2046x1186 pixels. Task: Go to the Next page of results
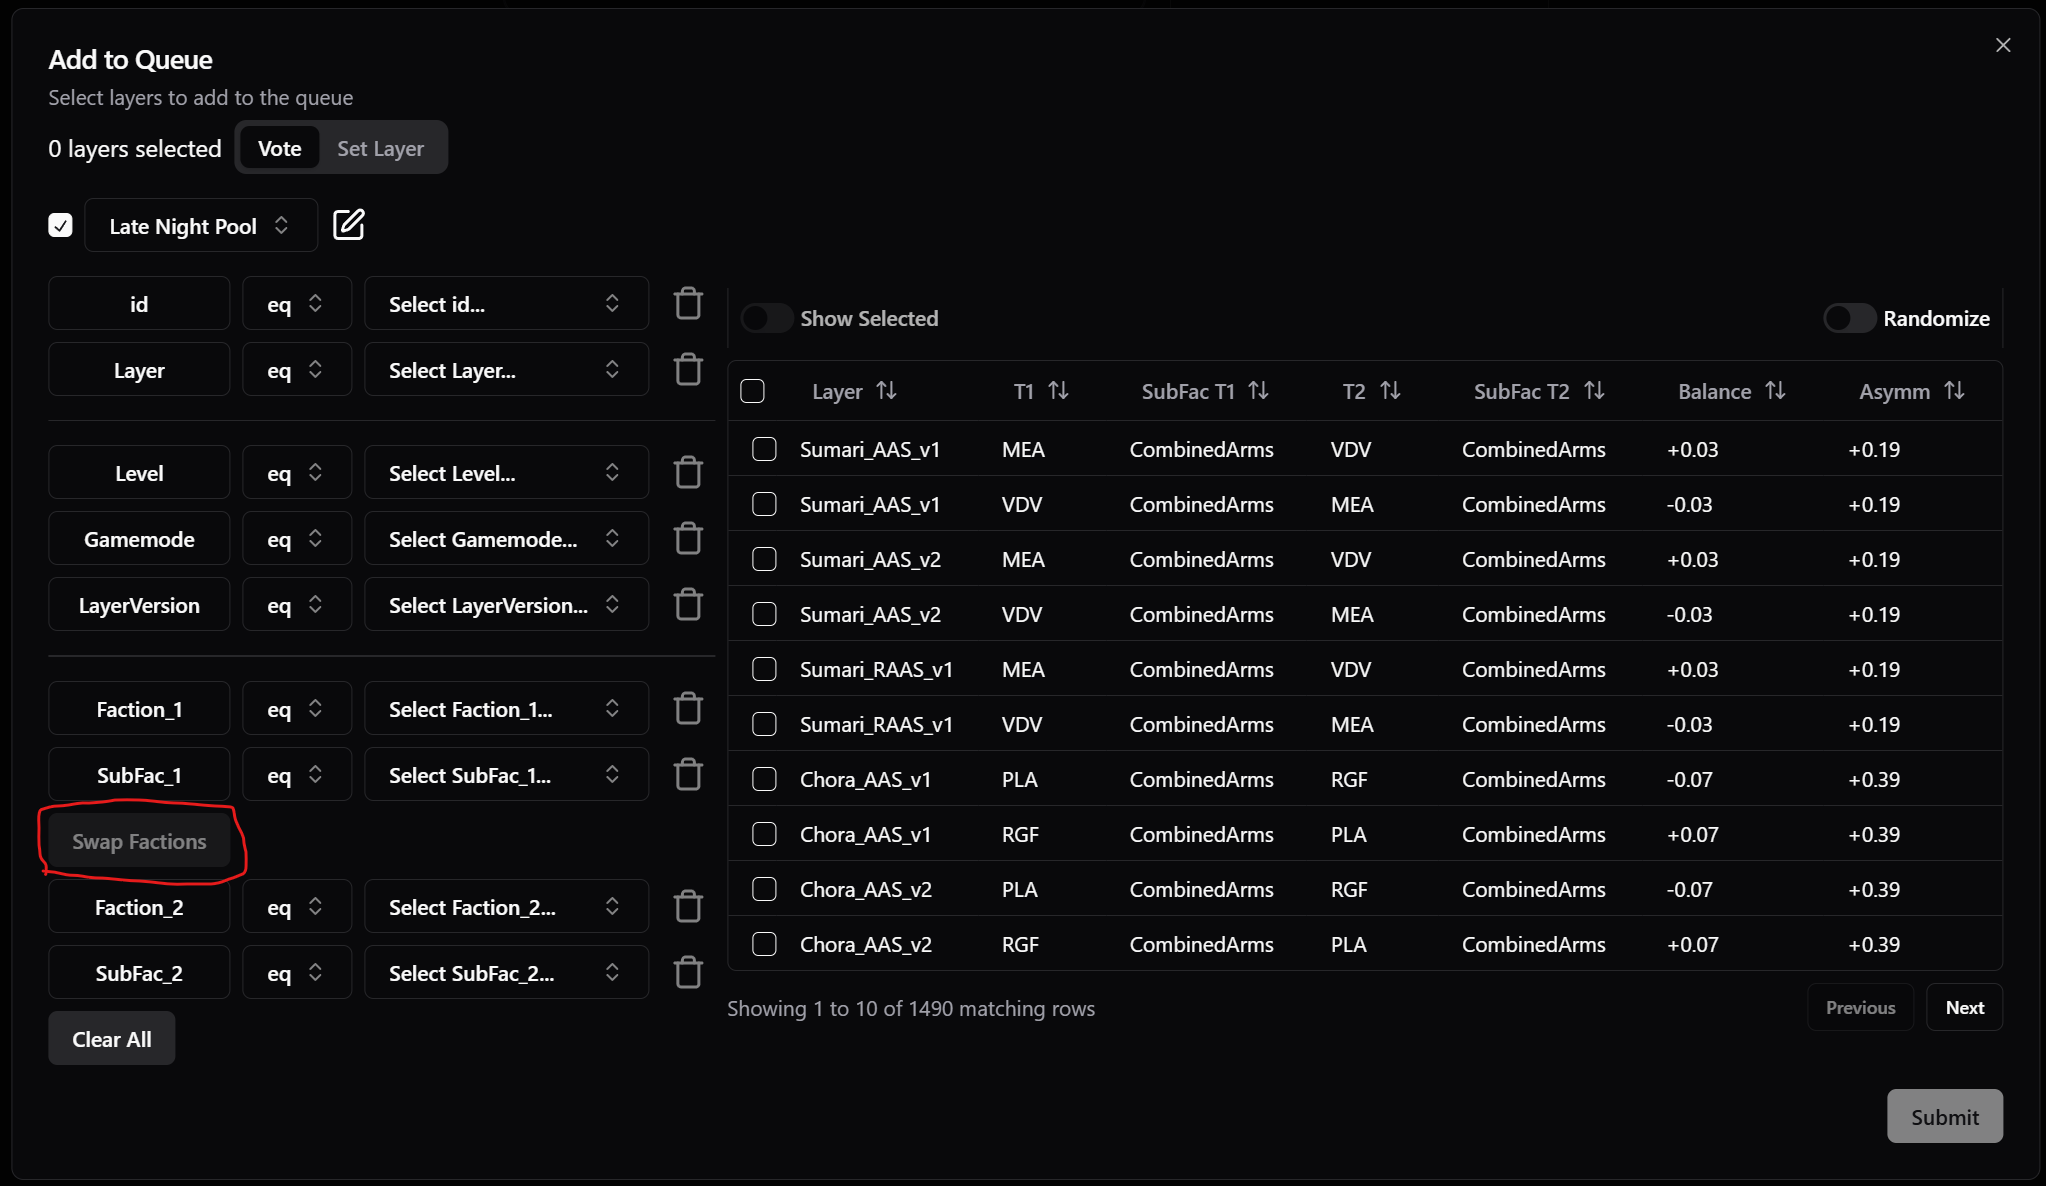(x=1964, y=1007)
